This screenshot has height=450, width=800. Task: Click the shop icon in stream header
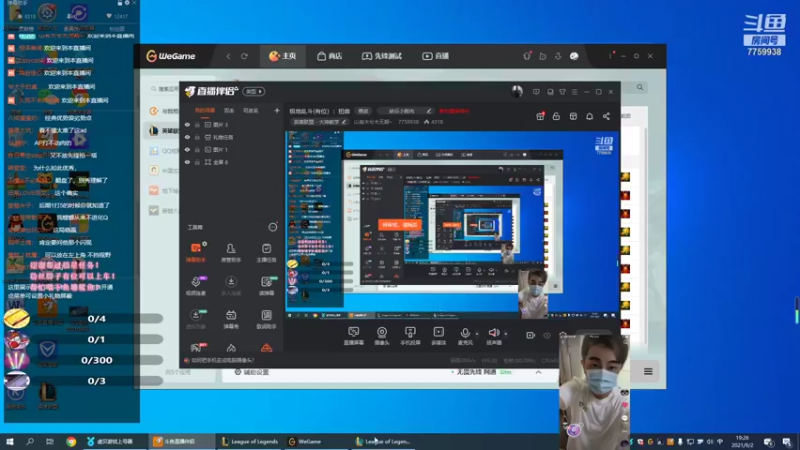tap(573, 116)
